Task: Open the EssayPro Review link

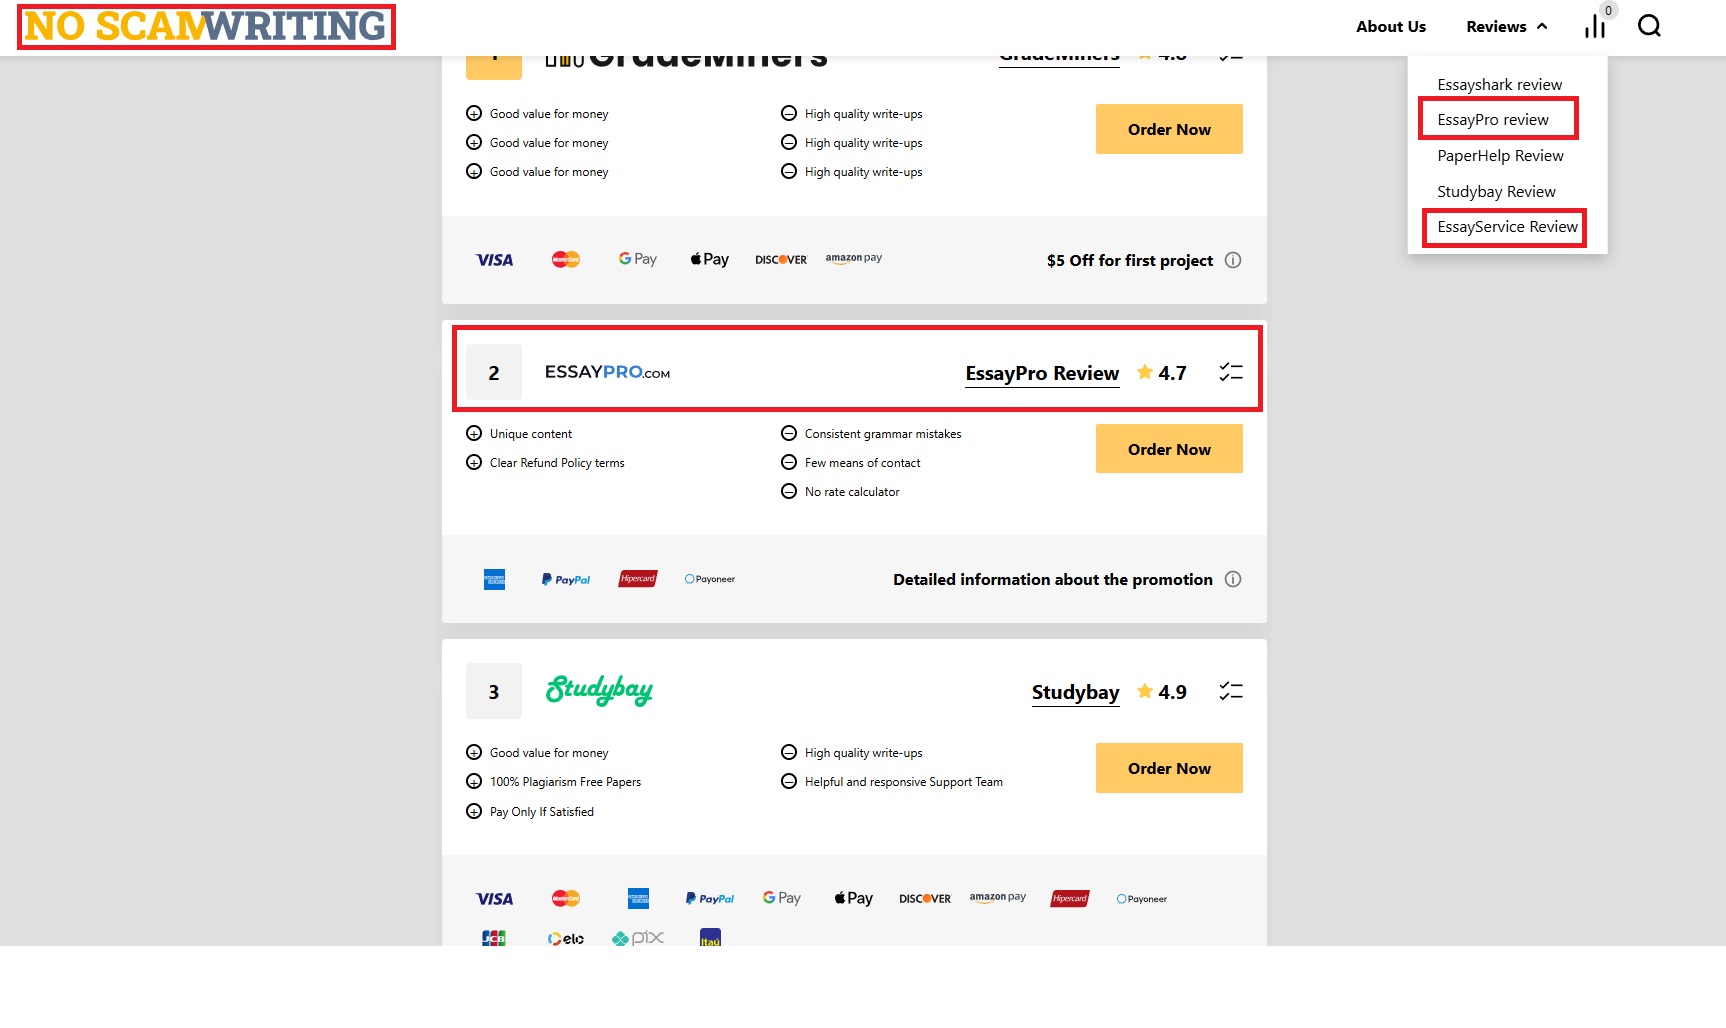Action: pyautogui.click(x=1042, y=373)
